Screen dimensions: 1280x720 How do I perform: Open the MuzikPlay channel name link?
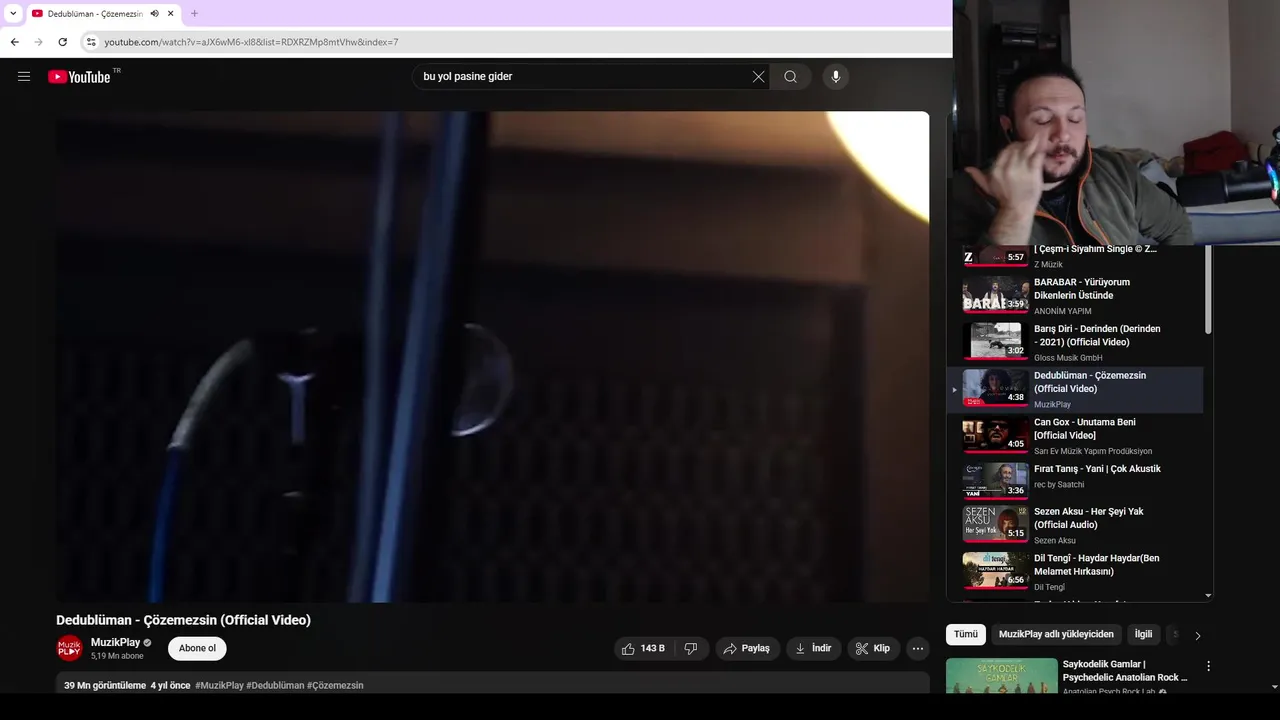click(116, 642)
